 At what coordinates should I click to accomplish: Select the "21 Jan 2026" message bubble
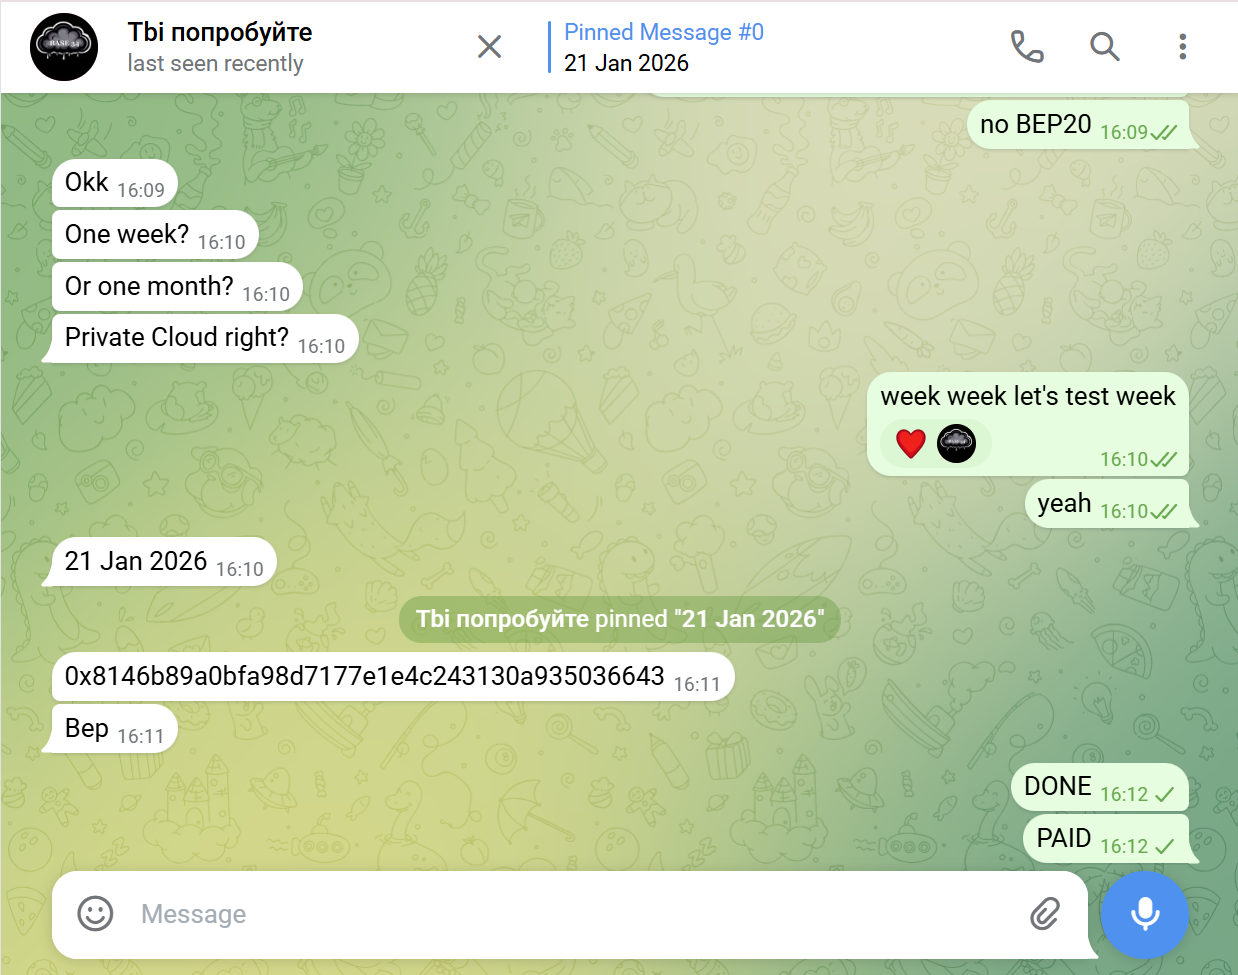pos(164,562)
